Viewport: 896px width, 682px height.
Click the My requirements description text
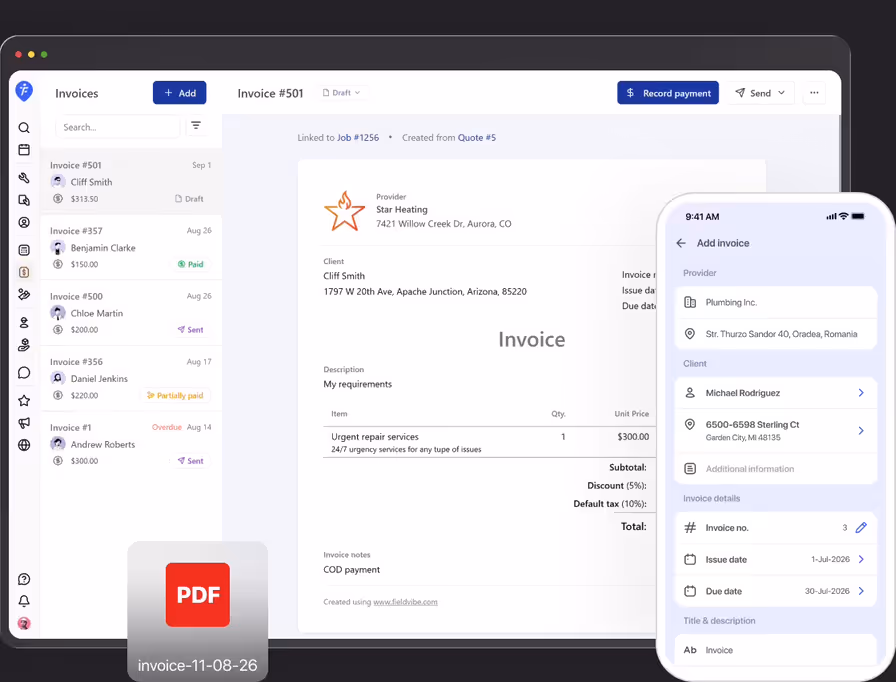pos(358,384)
